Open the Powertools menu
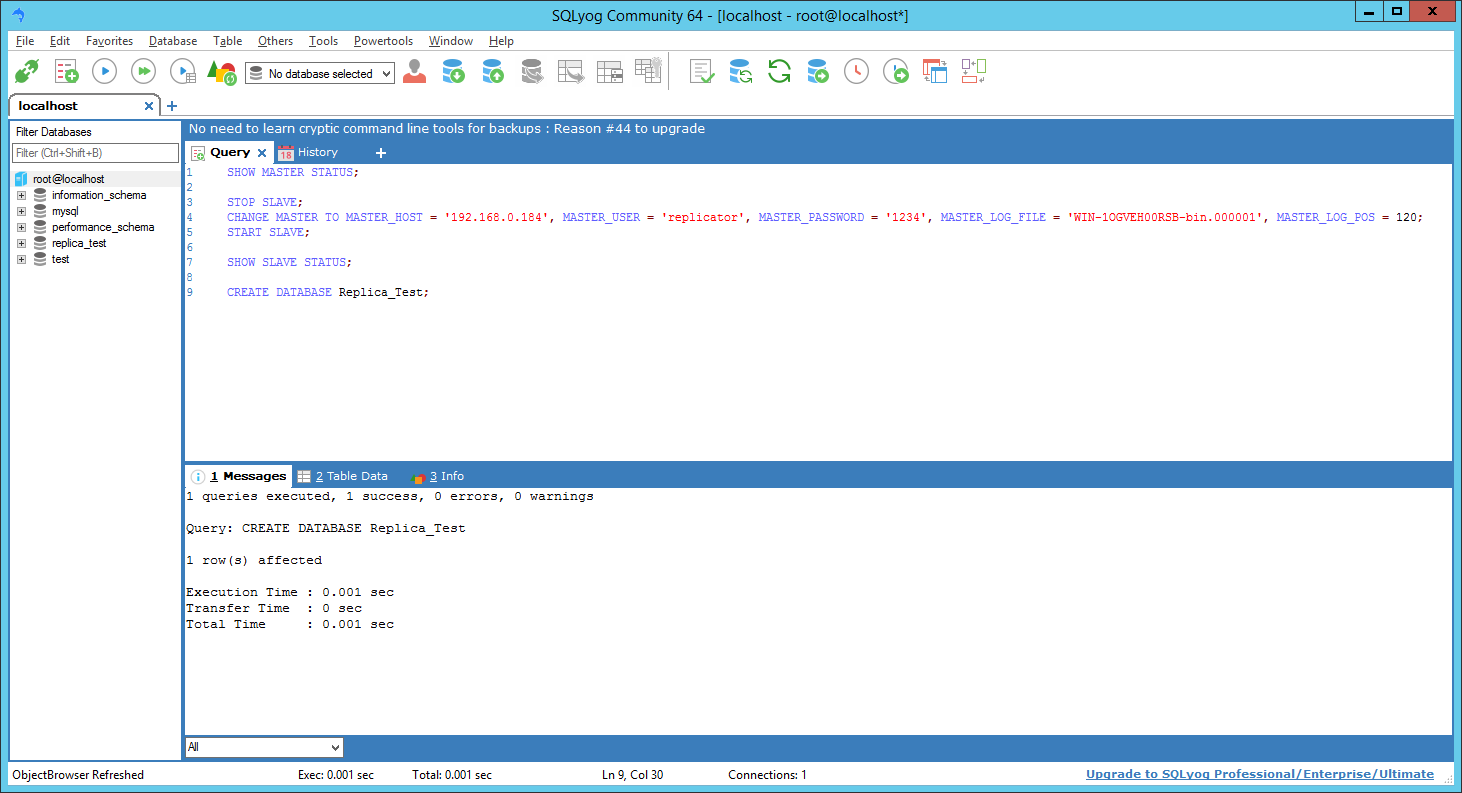This screenshot has width=1462, height=793. 383,41
